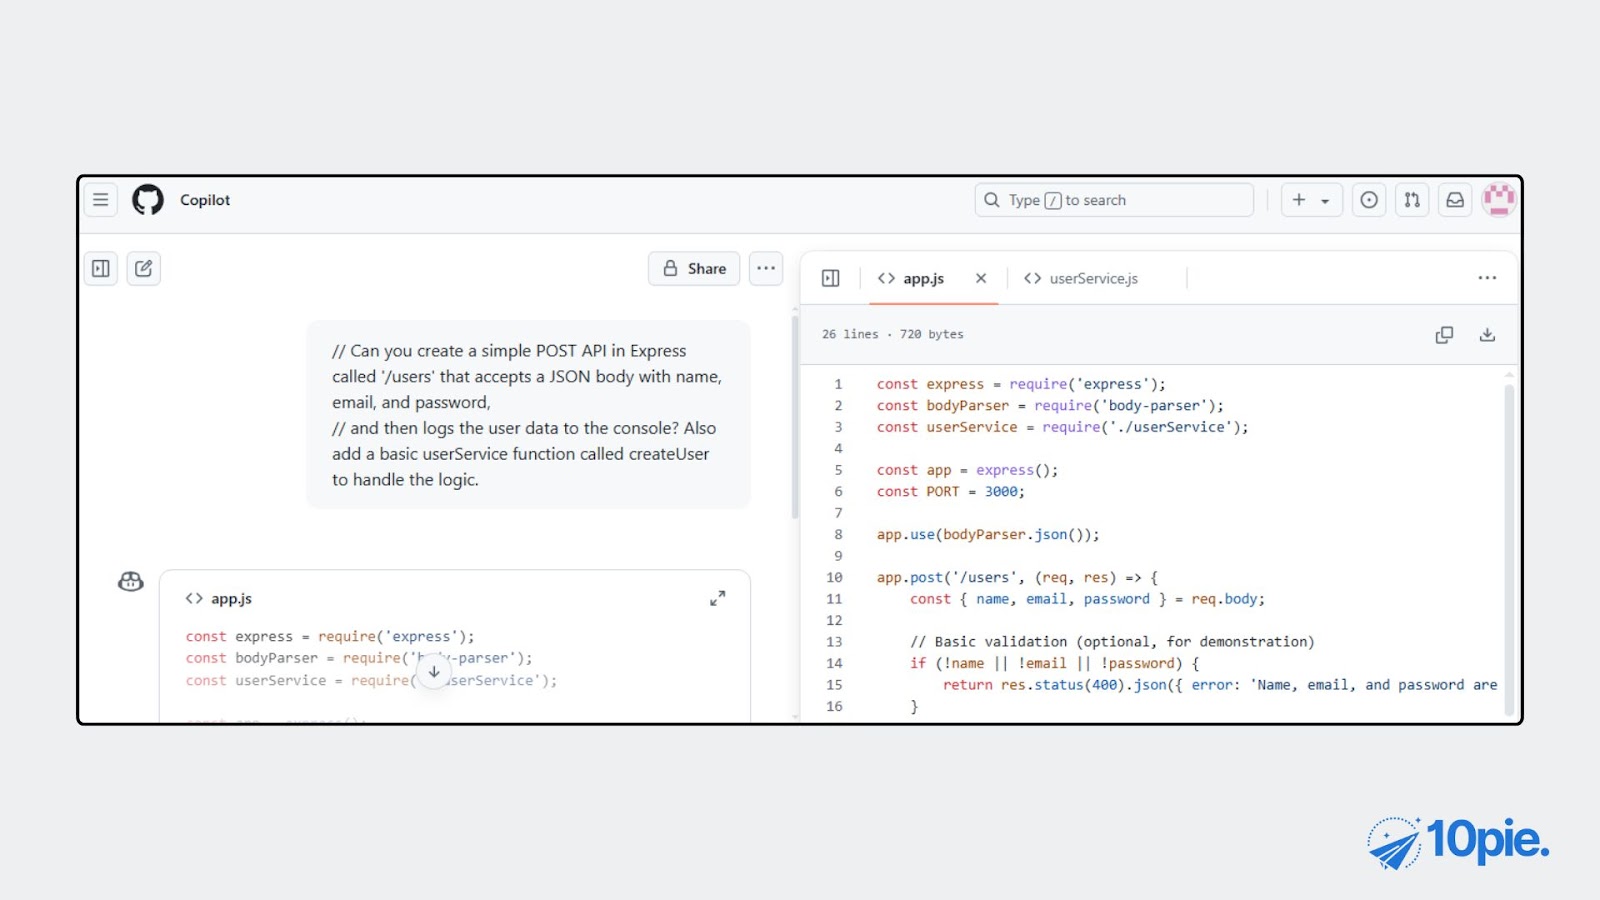Click the '26 lines · 720 bytes' text
Screen dimensions: 1600x900
(x=893, y=334)
